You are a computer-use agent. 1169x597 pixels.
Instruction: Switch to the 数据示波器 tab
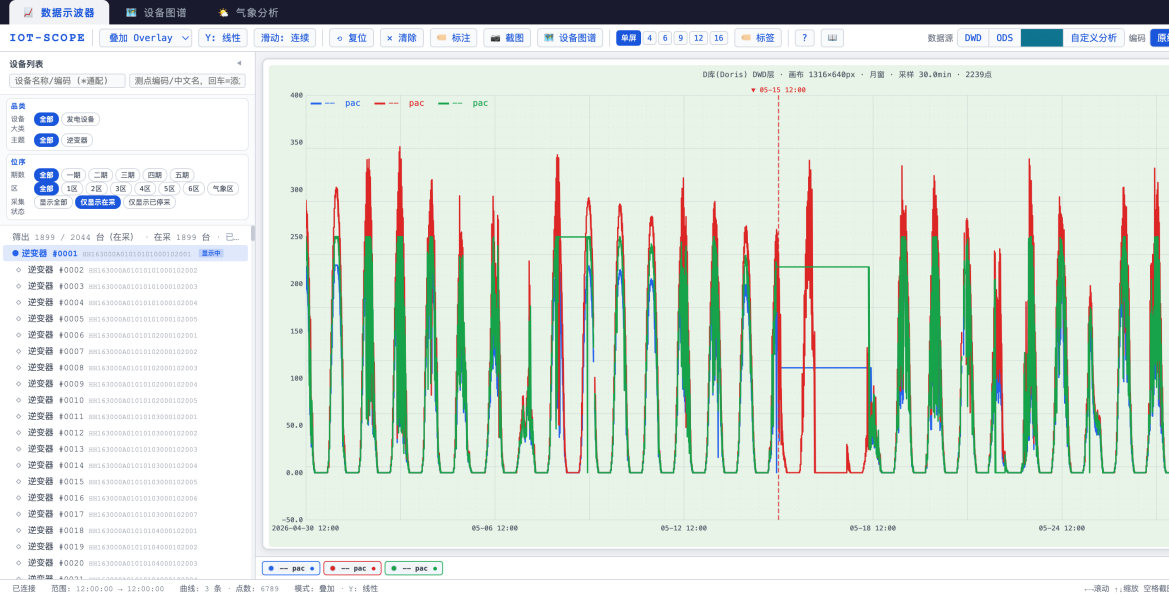tap(59, 13)
